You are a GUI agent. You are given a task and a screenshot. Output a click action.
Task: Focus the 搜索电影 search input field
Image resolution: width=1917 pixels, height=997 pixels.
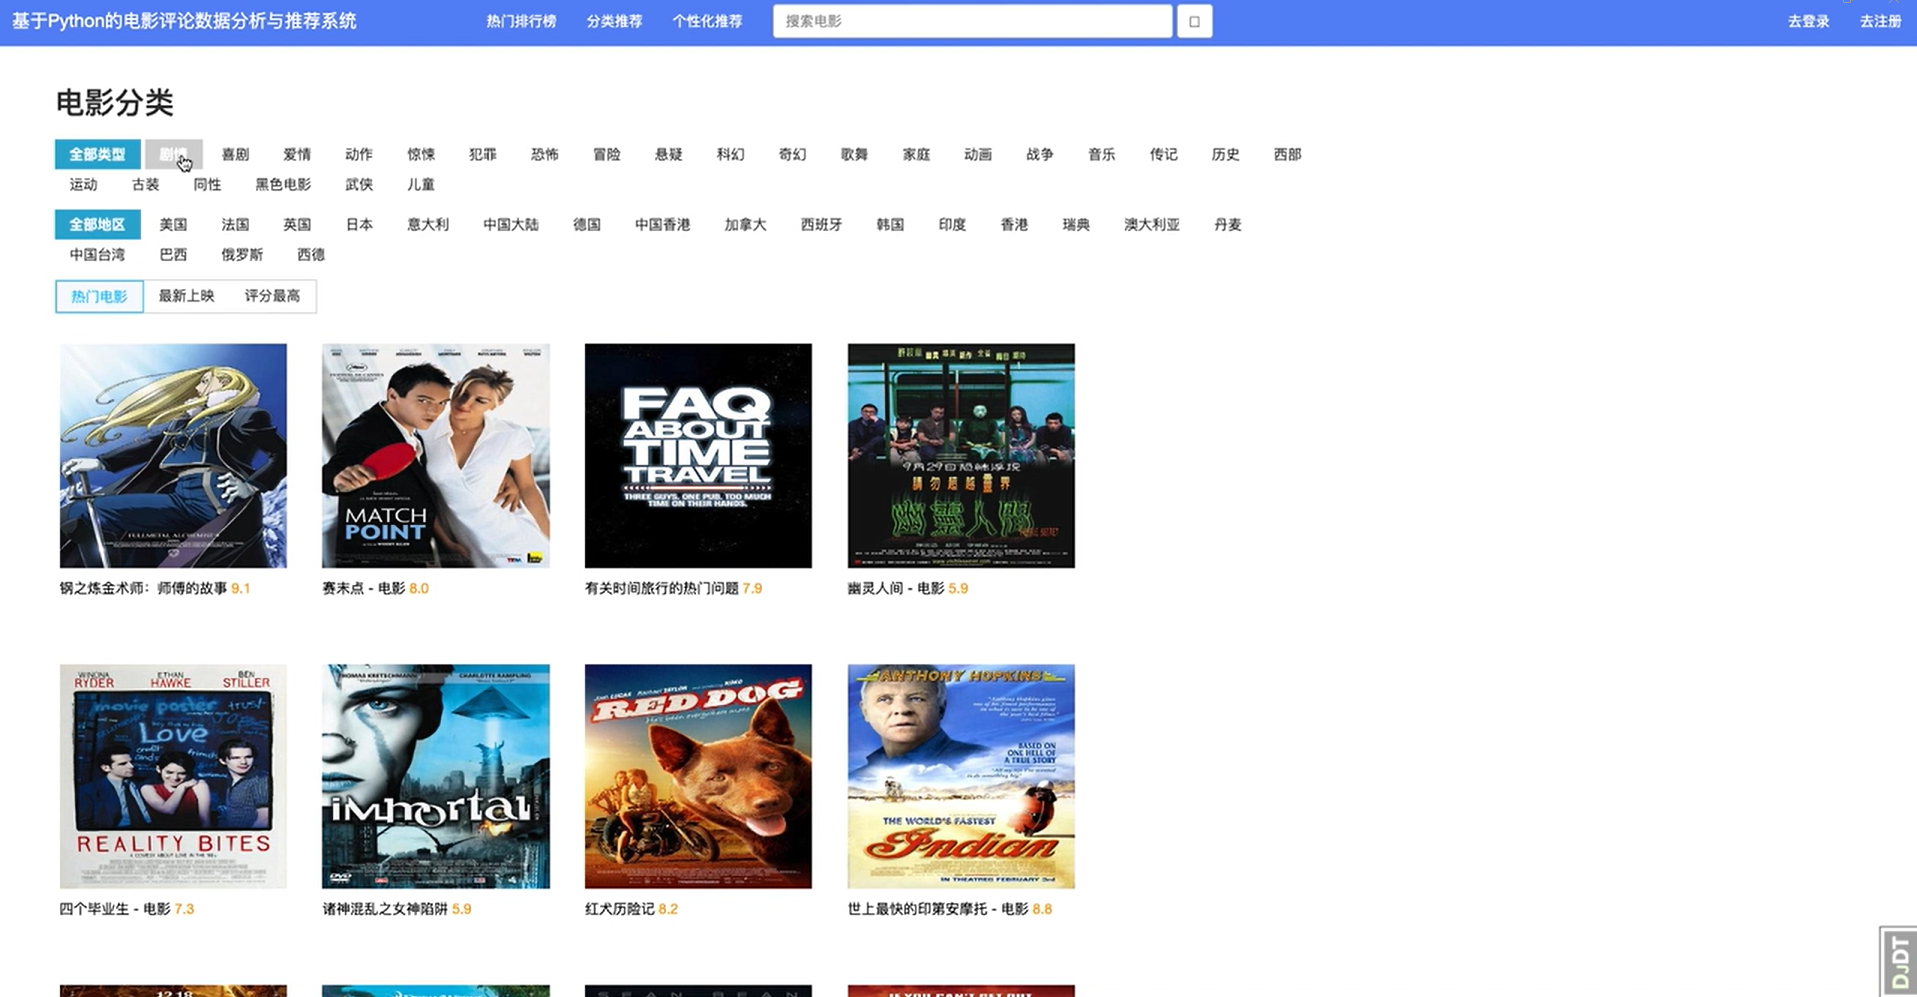972,21
